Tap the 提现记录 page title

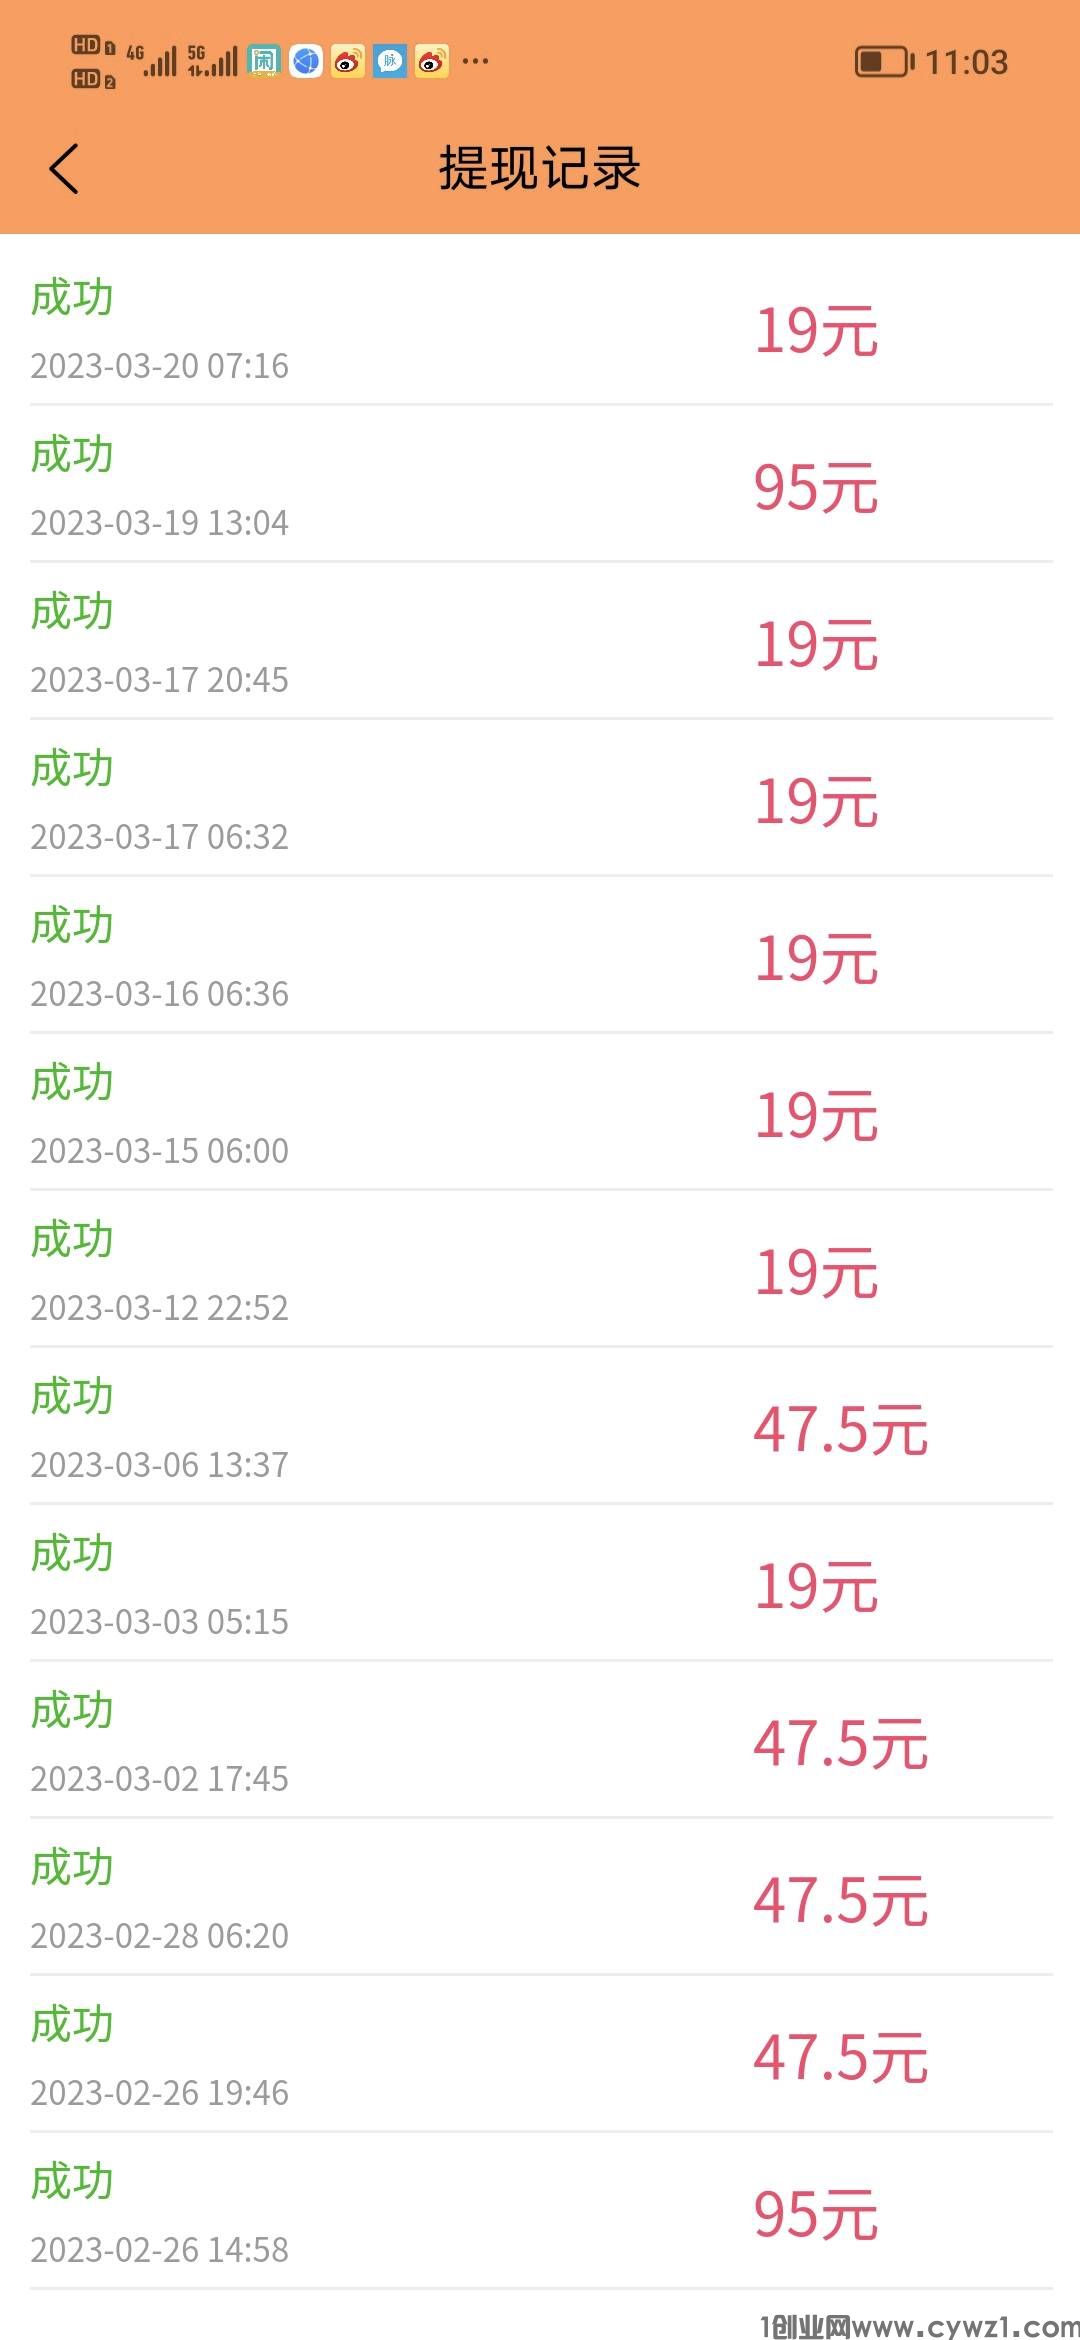coord(540,168)
